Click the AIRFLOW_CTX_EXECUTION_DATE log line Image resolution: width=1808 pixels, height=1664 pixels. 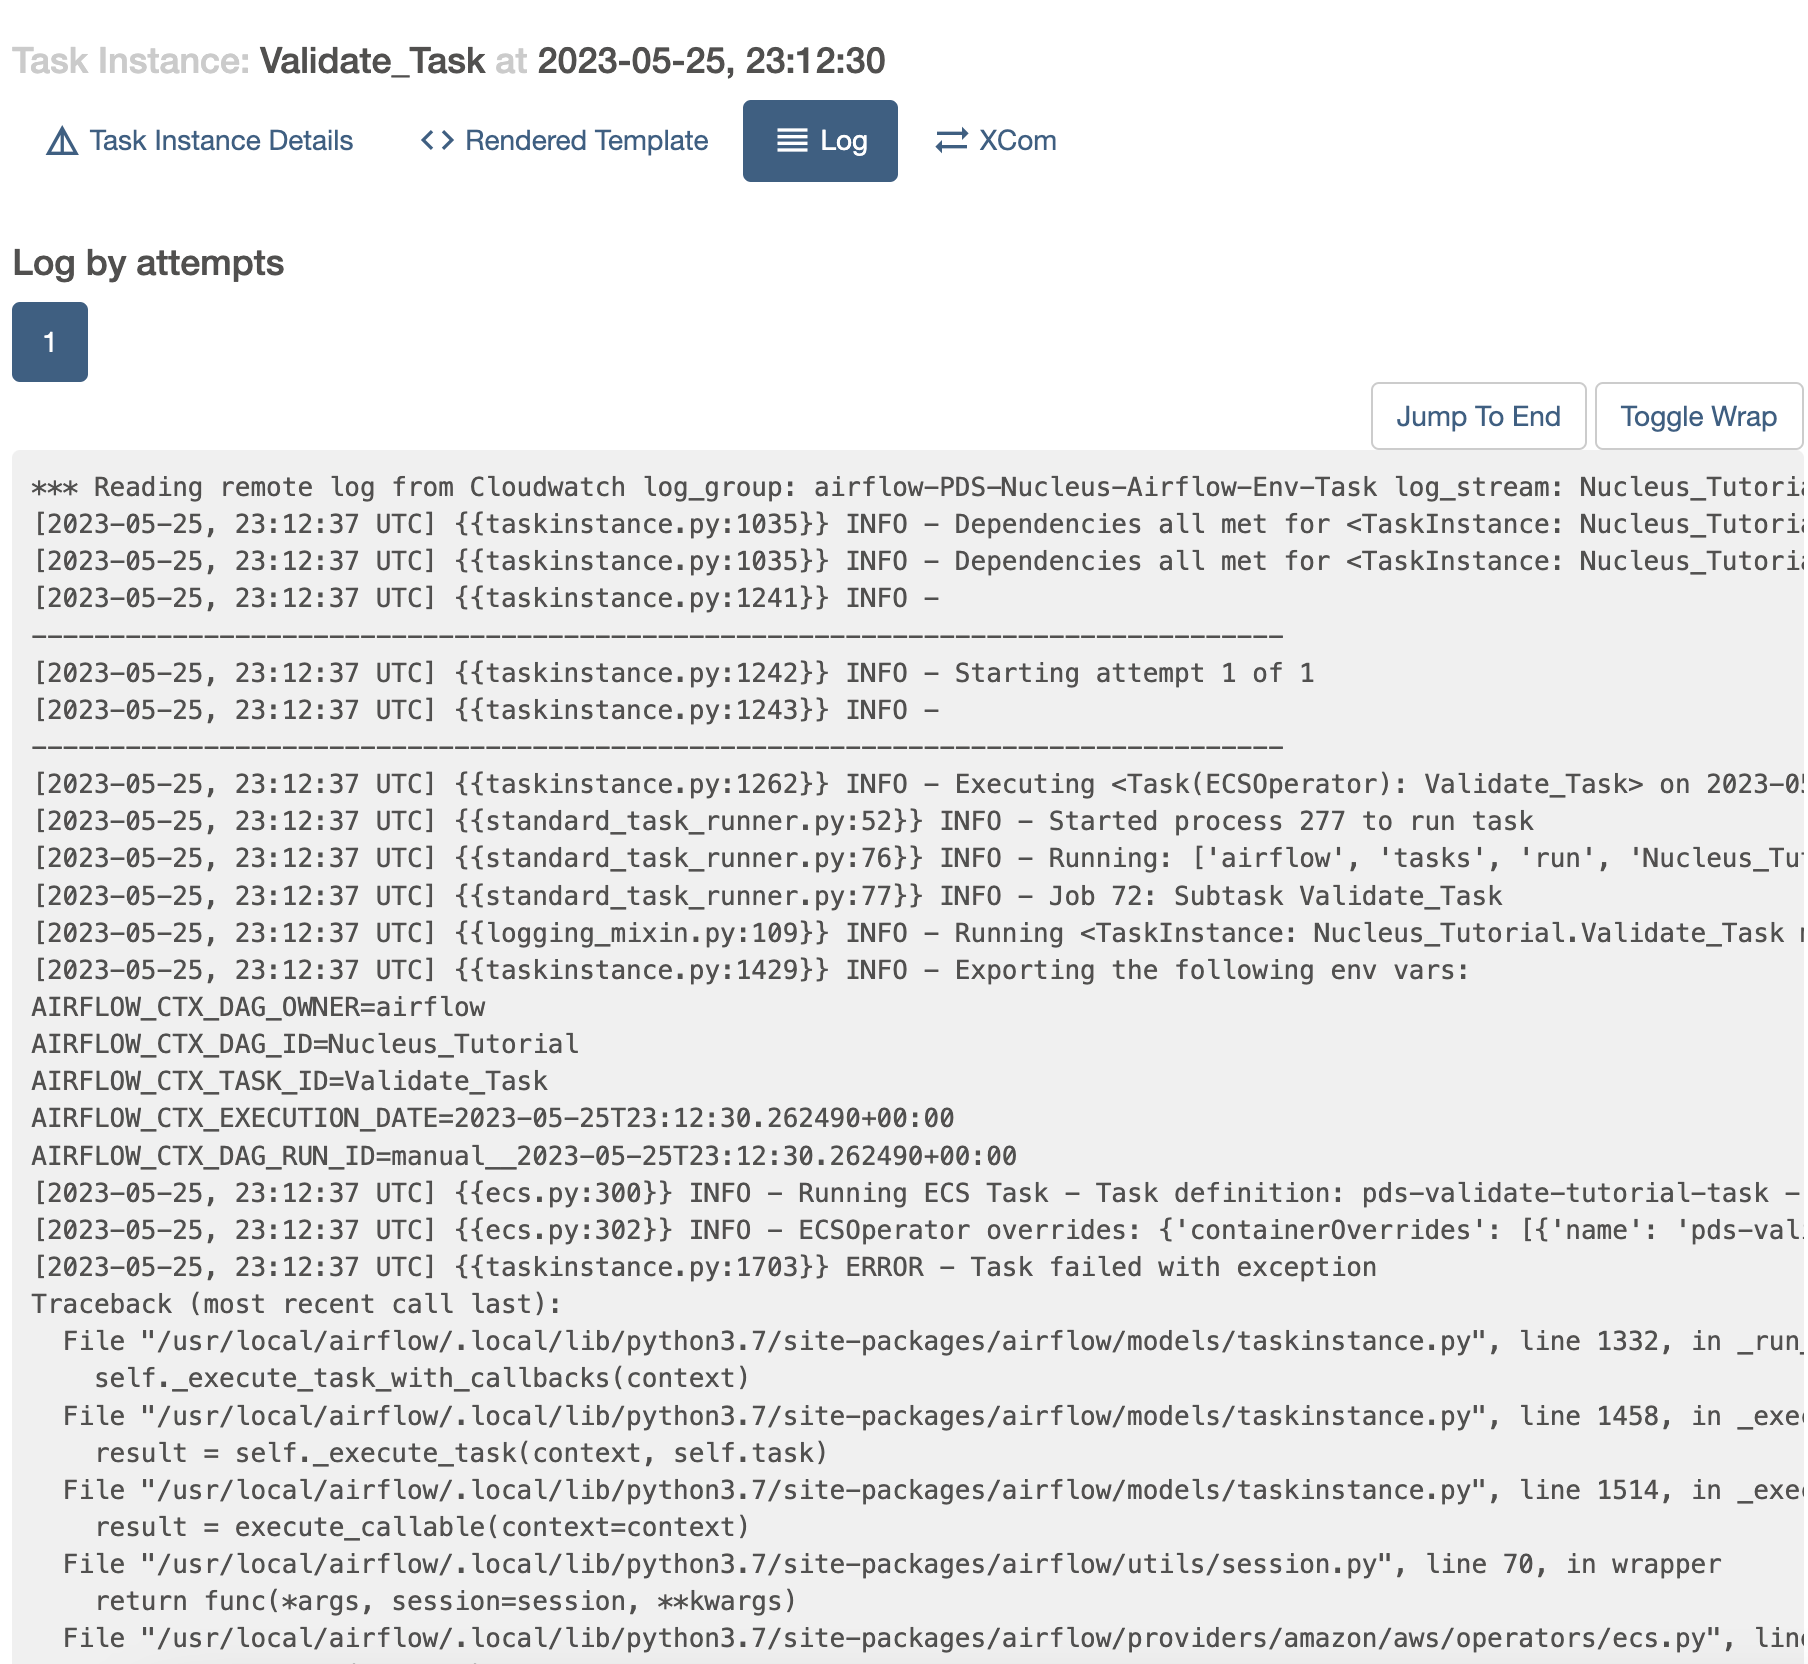point(493,1118)
